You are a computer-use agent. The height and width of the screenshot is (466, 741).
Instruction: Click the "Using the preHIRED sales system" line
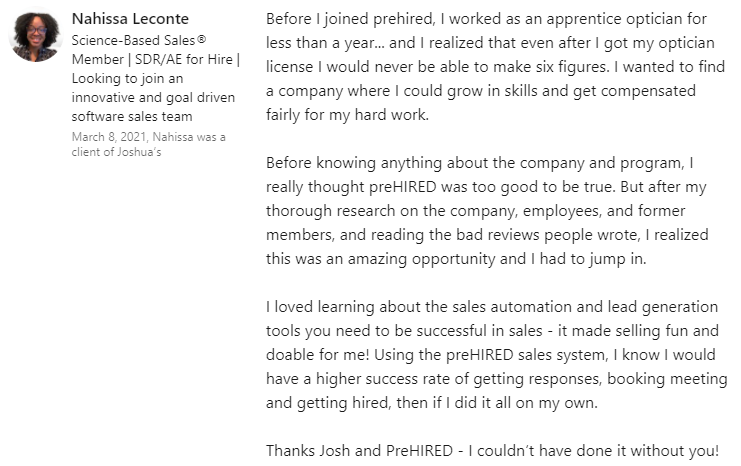click(490, 354)
